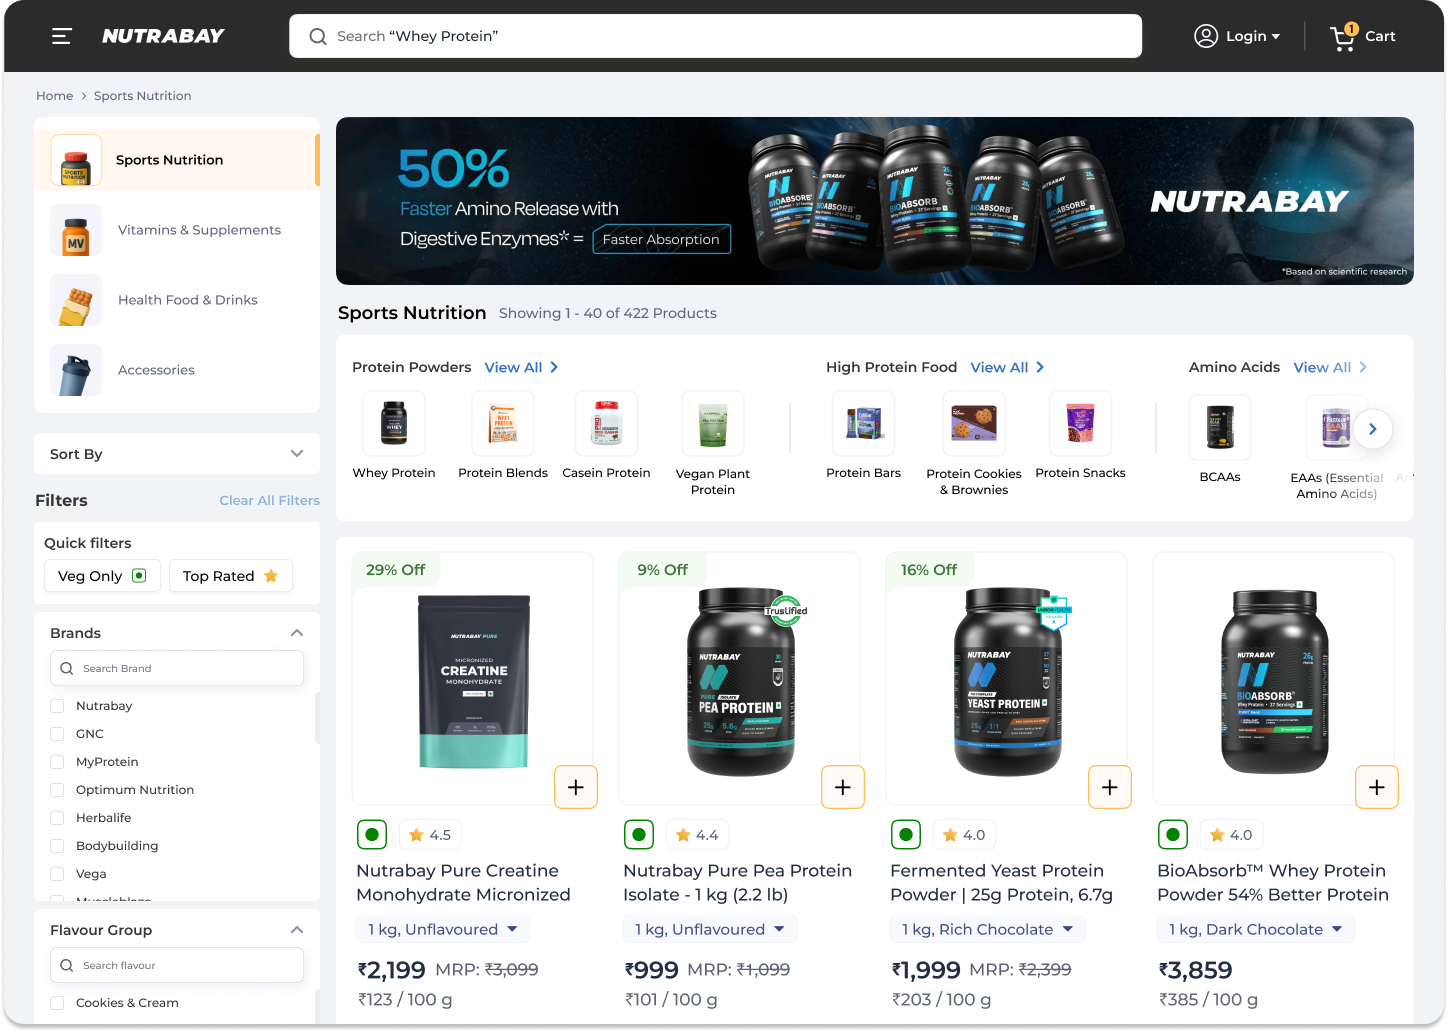Click View All for Protein Powders
Screen dimensions: 1448x1032
(x=521, y=368)
